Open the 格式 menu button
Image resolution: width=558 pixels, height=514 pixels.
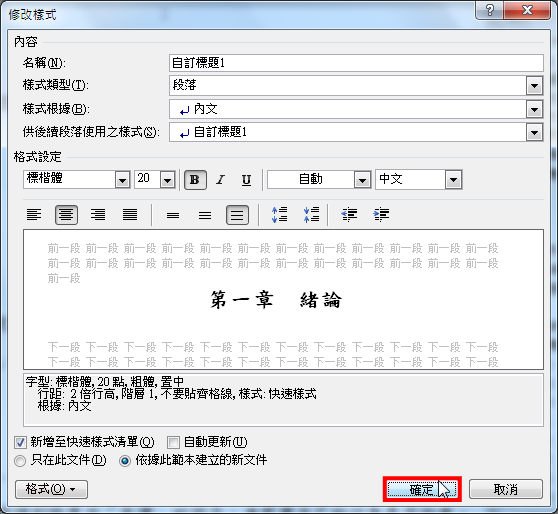click(51, 489)
